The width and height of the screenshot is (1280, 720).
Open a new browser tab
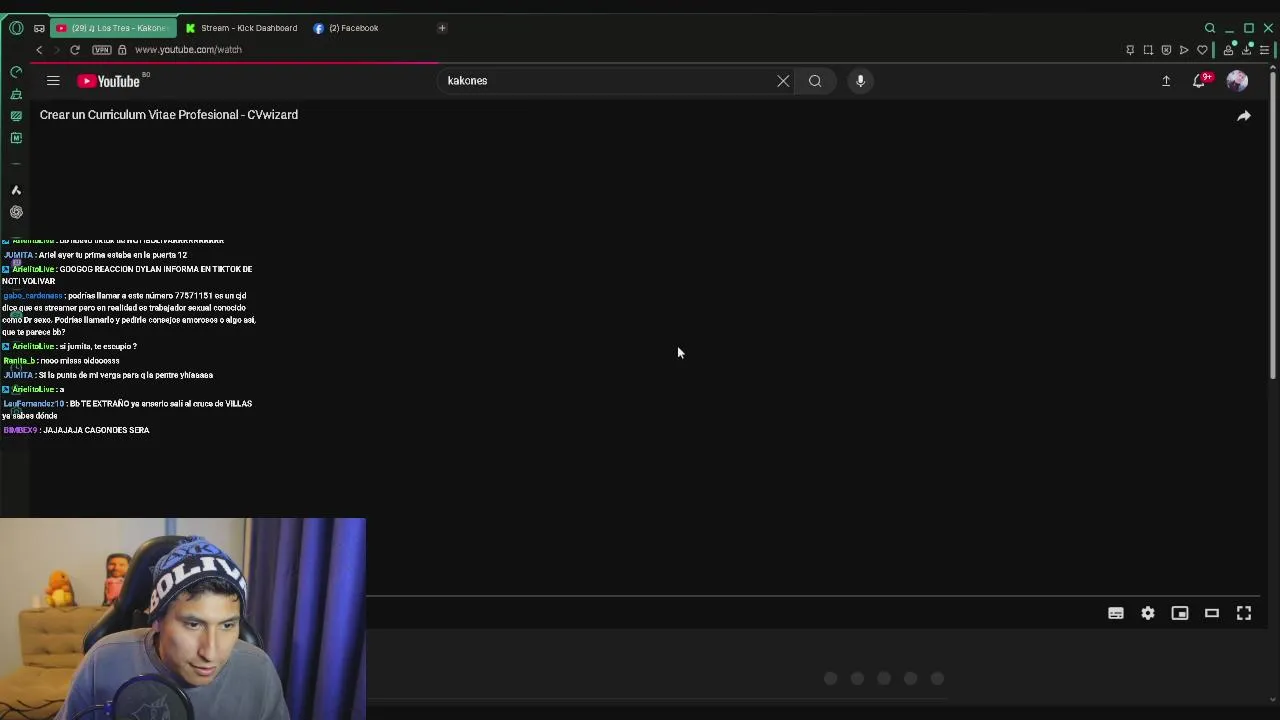[x=442, y=28]
